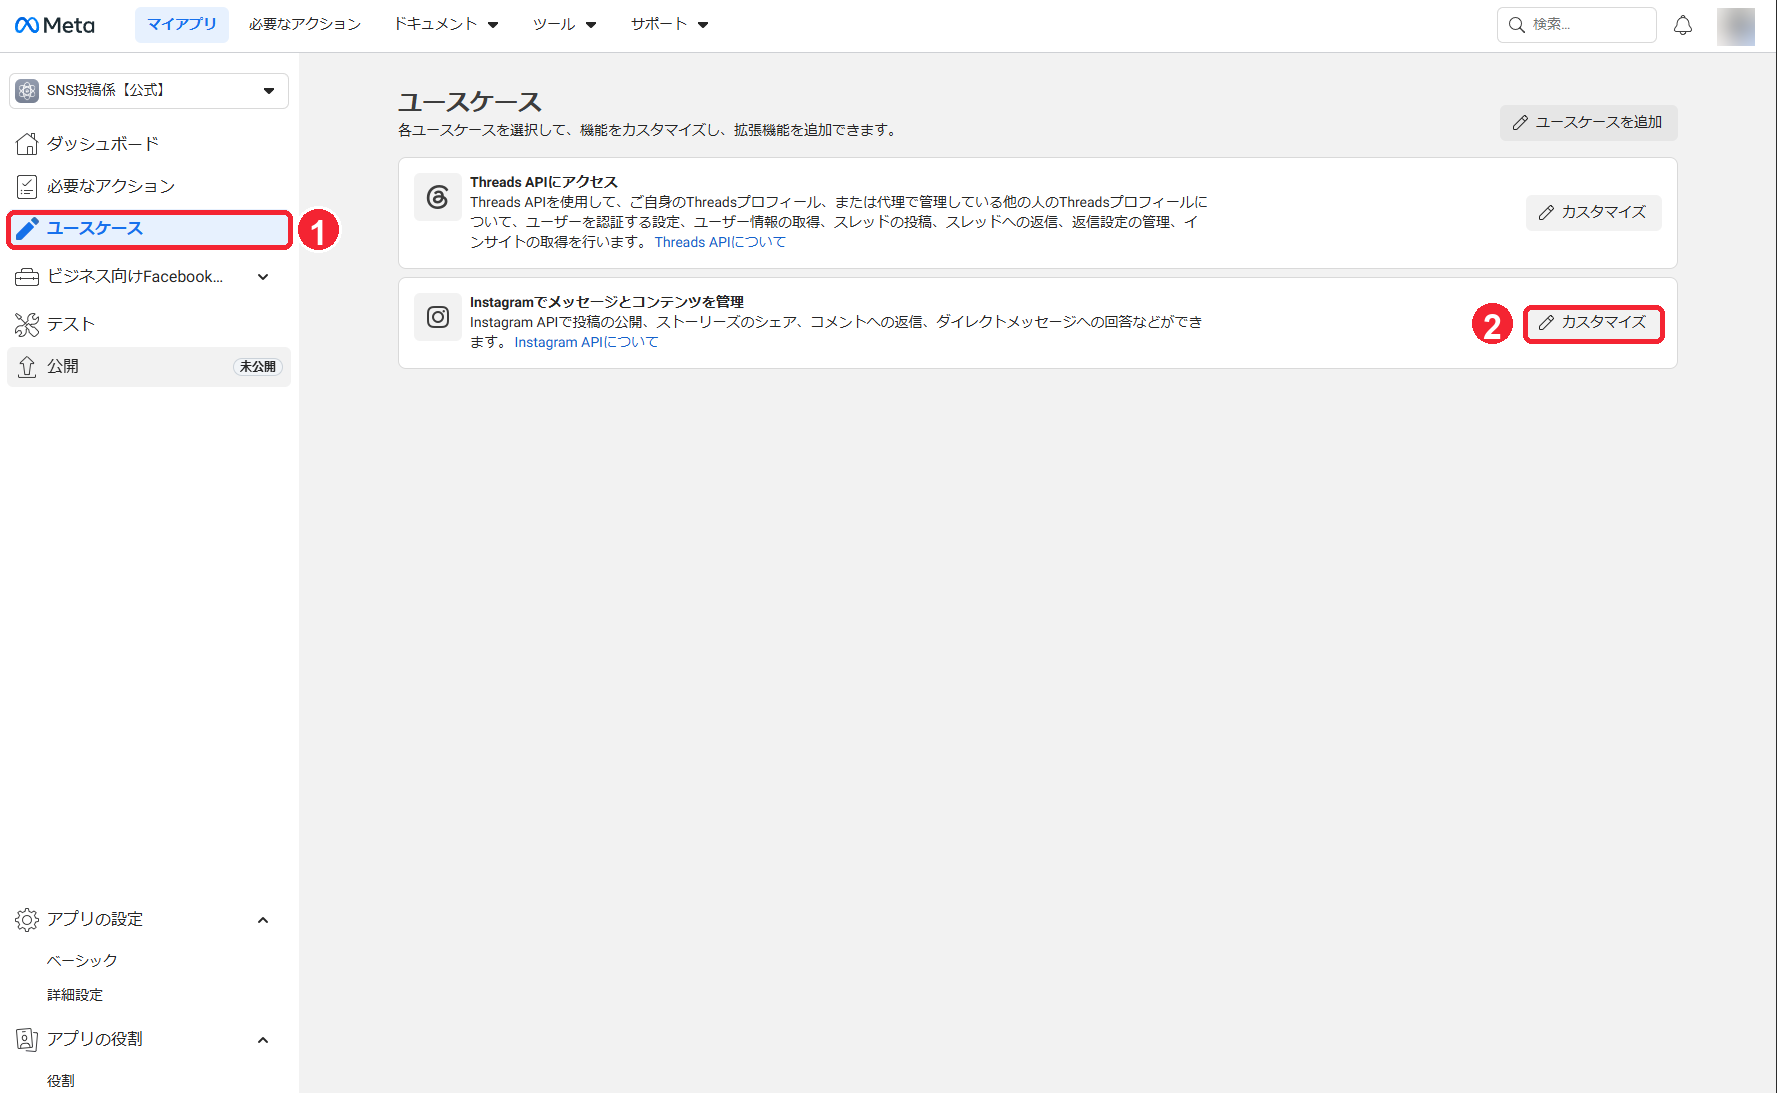Open 必要なアクション in top navigation
The width and height of the screenshot is (1777, 1093).
[x=305, y=24]
